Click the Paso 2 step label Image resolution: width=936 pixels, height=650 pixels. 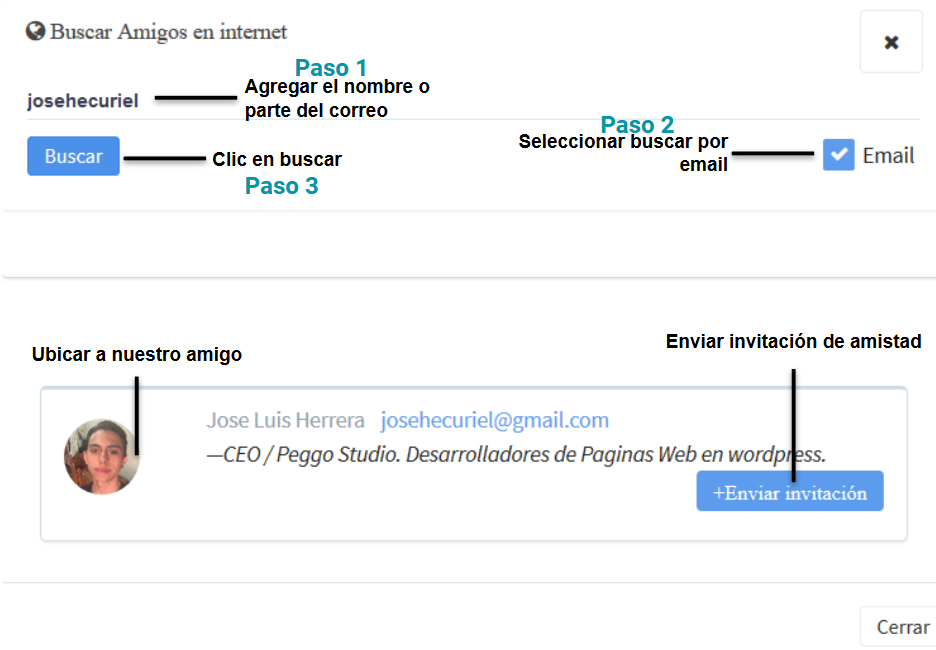coord(637,125)
